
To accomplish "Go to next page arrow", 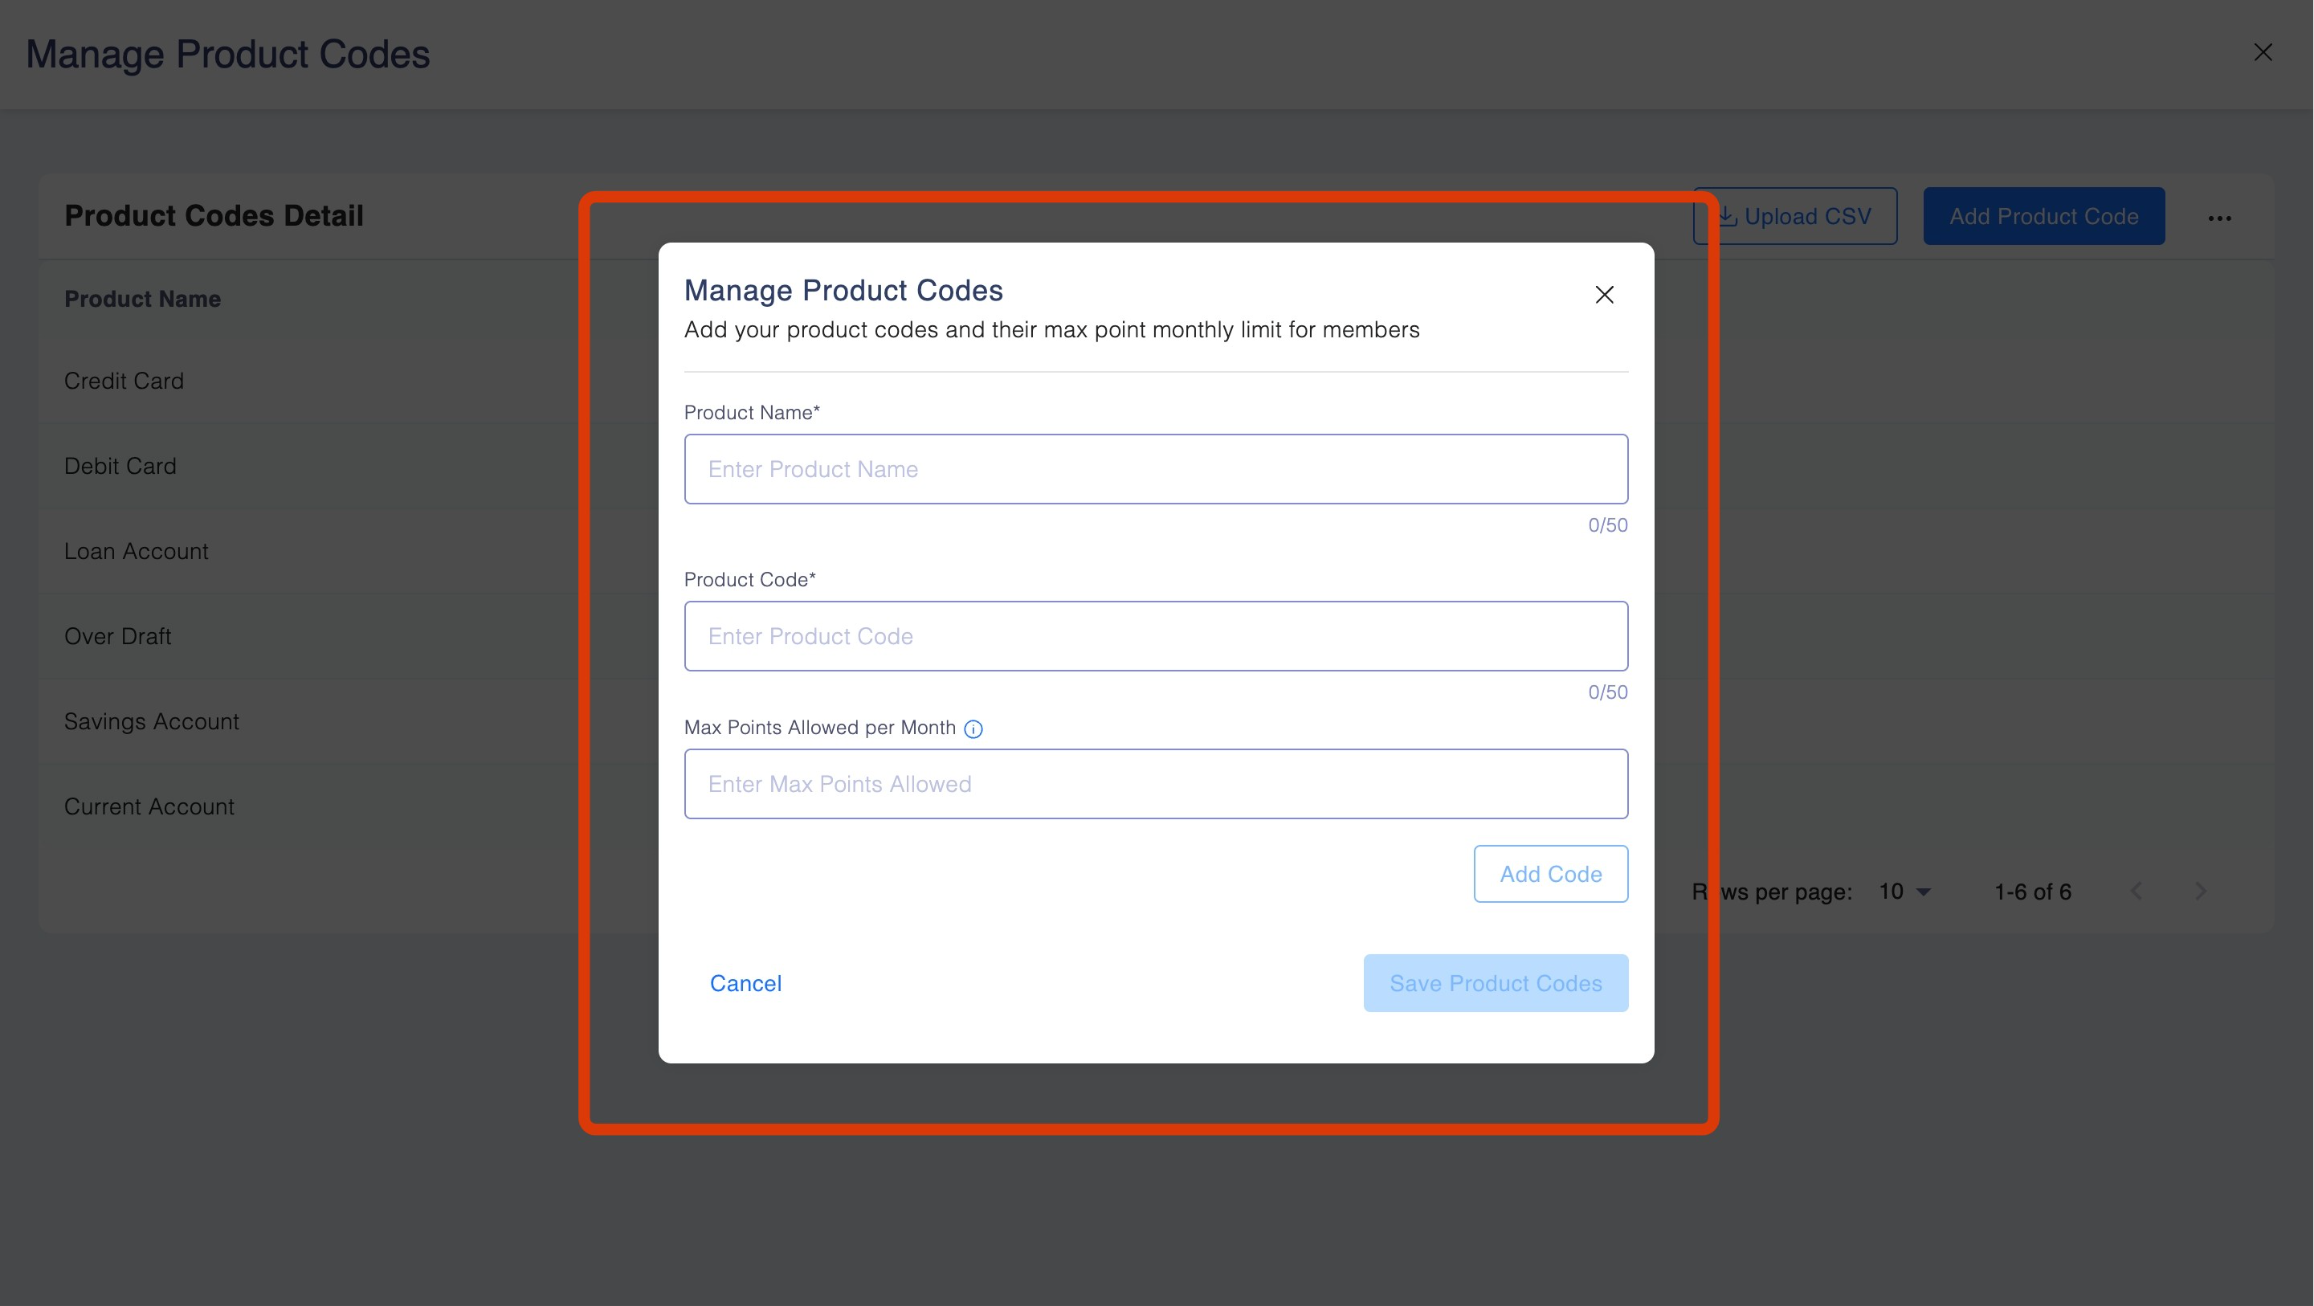I will point(2200,891).
